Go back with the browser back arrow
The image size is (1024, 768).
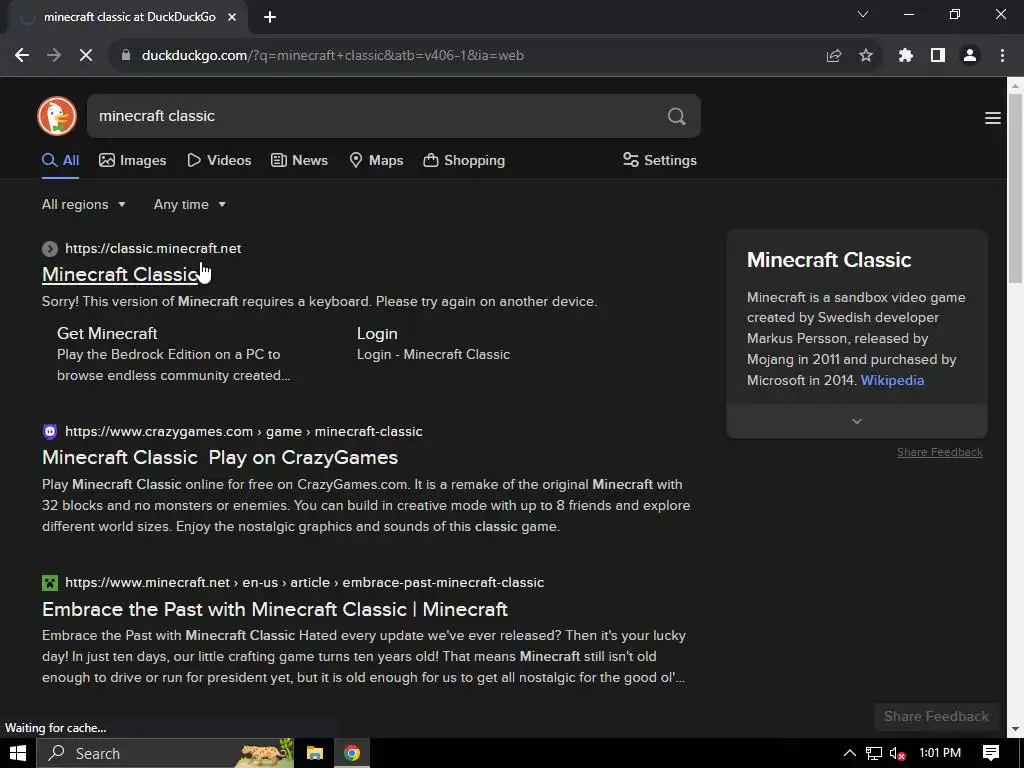coord(22,56)
